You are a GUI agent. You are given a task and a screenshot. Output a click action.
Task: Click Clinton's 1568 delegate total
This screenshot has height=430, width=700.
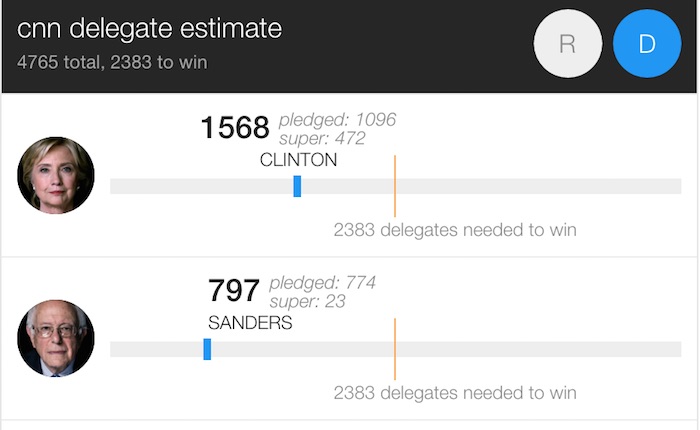(x=235, y=128)
